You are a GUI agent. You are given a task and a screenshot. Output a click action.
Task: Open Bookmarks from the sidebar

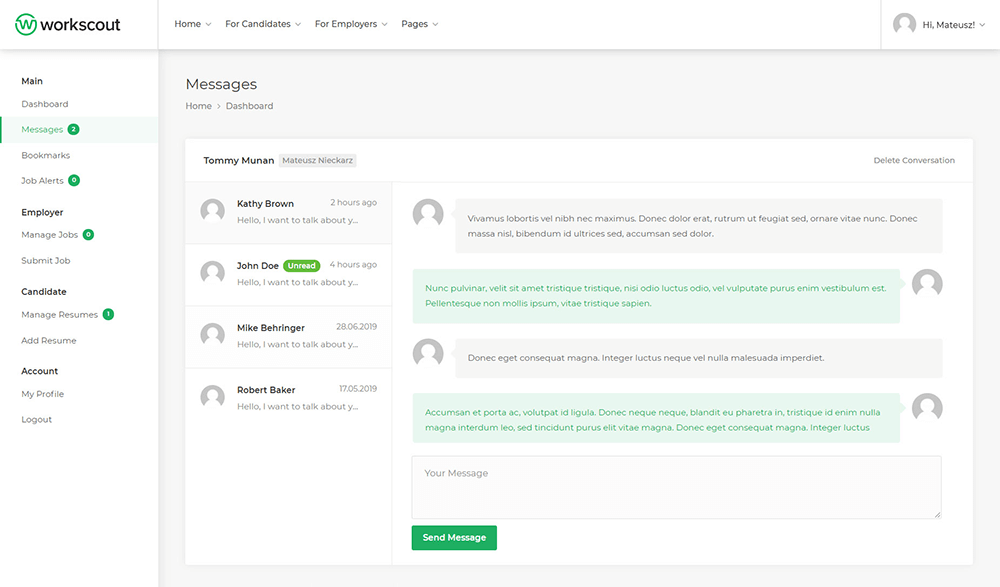(x=46, y=156)
